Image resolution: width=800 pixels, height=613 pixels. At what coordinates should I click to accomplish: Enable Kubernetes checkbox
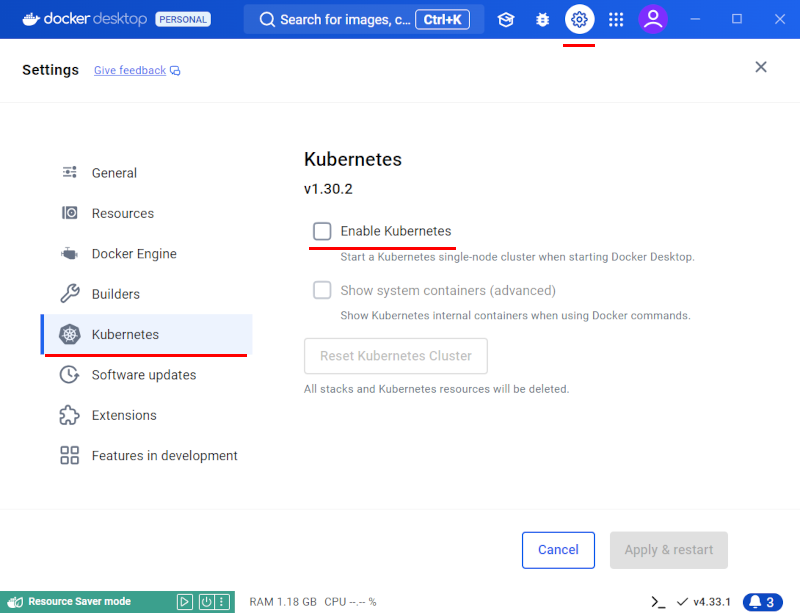(x=322, y=231)
